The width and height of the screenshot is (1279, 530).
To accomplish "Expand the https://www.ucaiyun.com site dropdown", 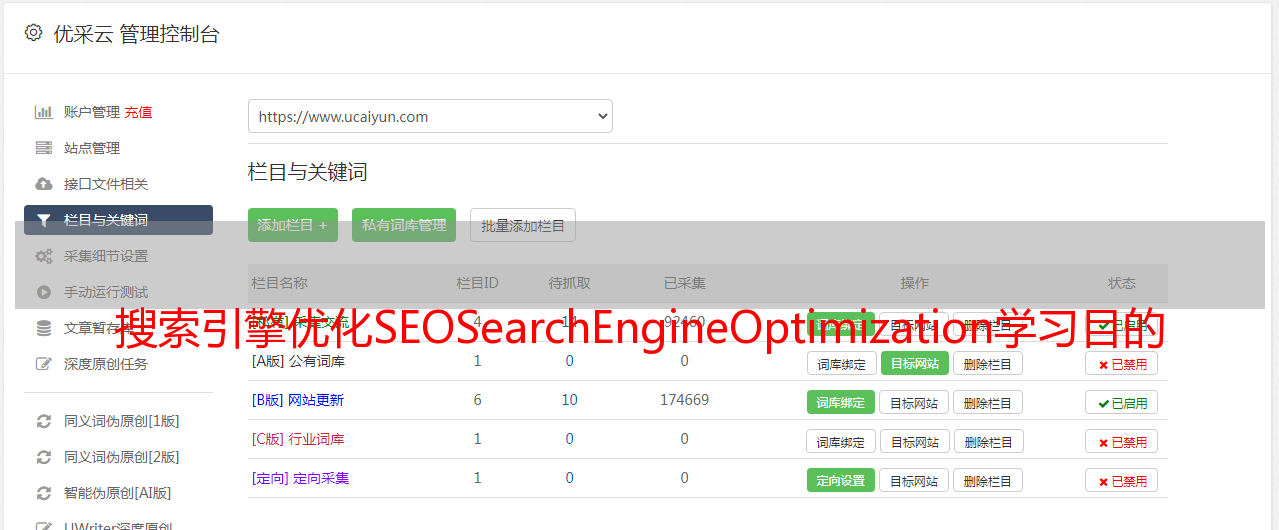I will [x=430, y=116].
